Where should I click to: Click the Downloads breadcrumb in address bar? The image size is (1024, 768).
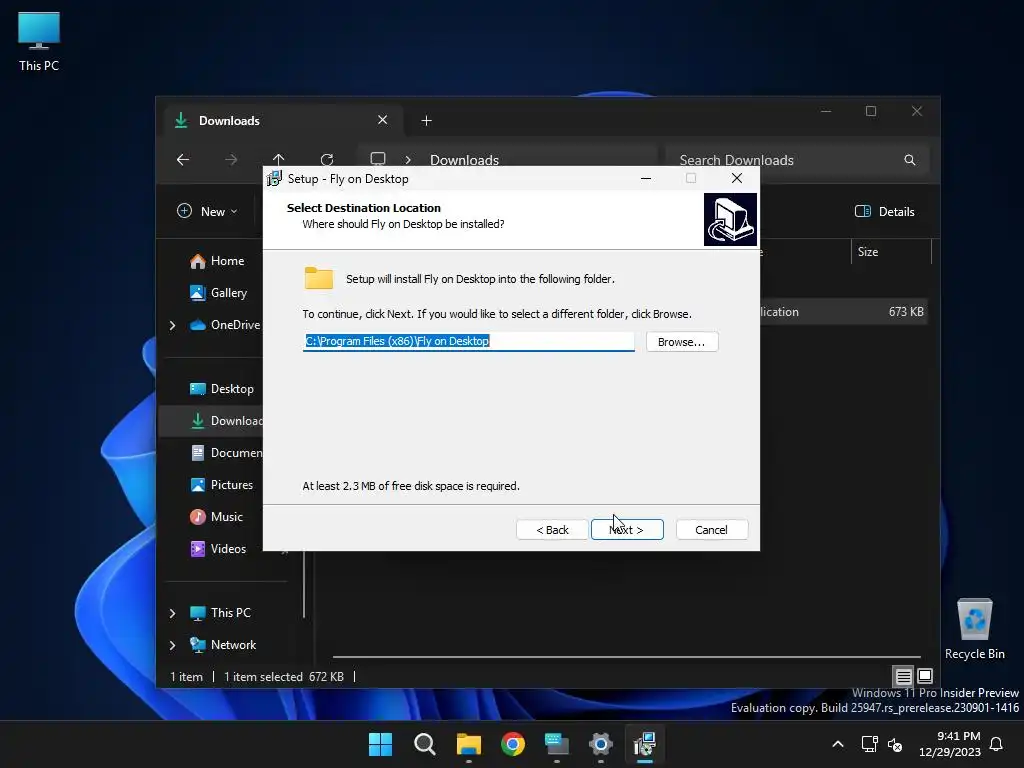464,160
